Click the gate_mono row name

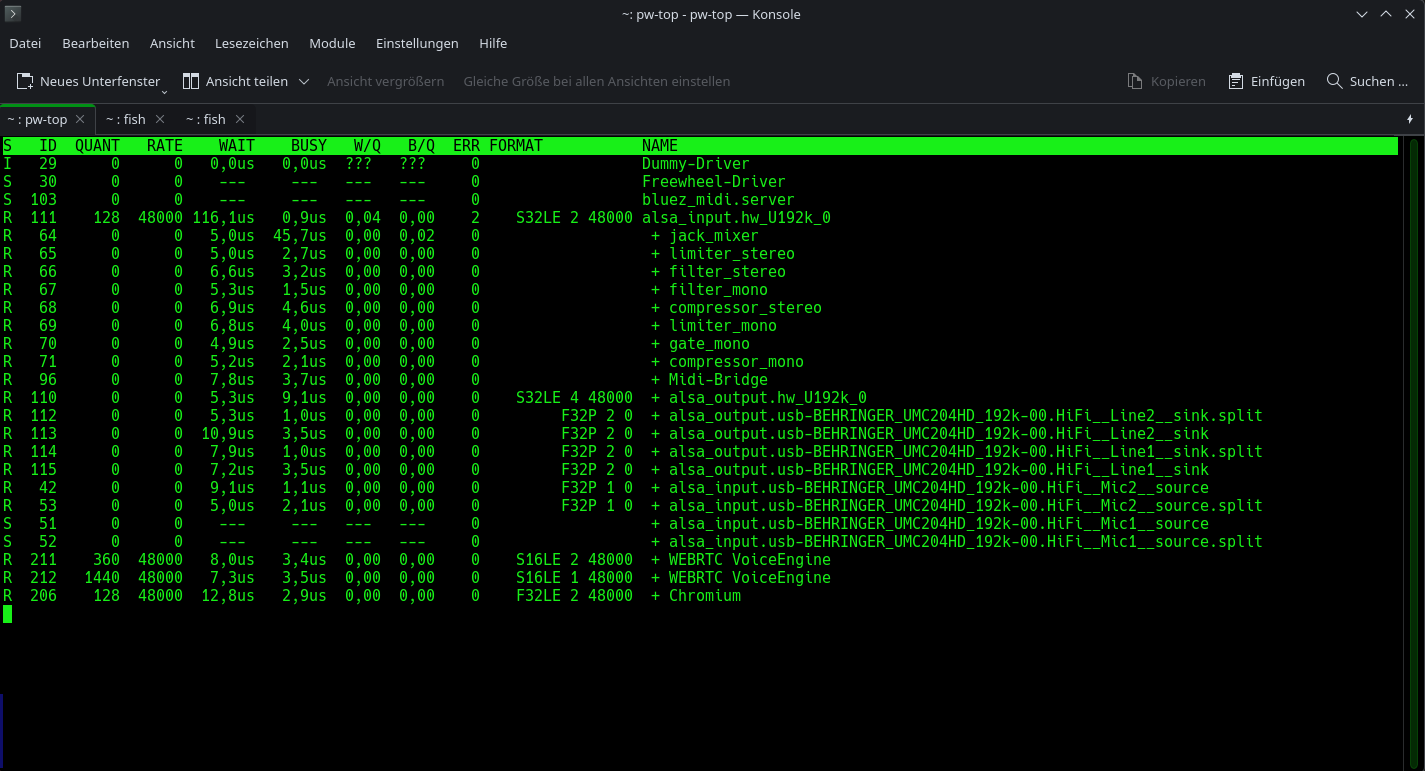pos(709,344)
